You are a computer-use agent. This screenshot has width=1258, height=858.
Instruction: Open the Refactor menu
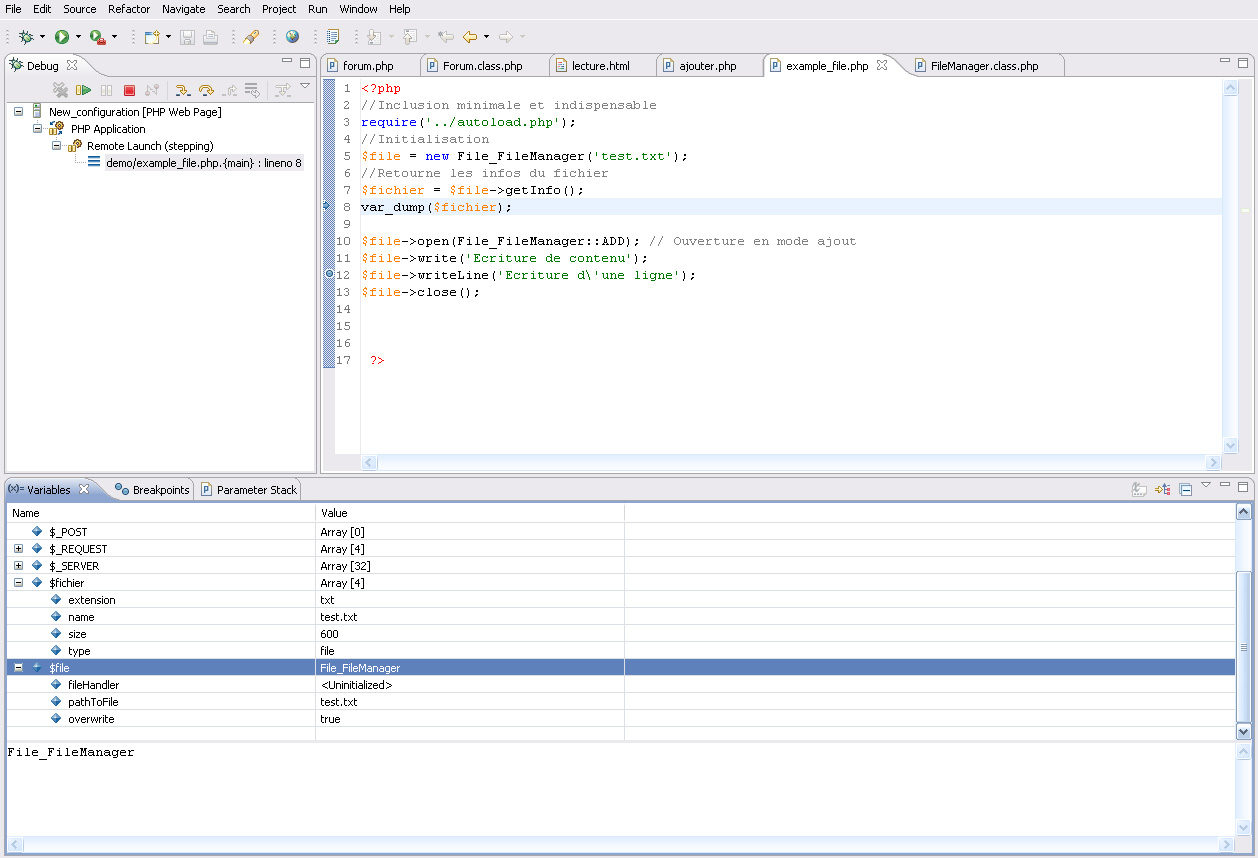[x=129, y=9]
